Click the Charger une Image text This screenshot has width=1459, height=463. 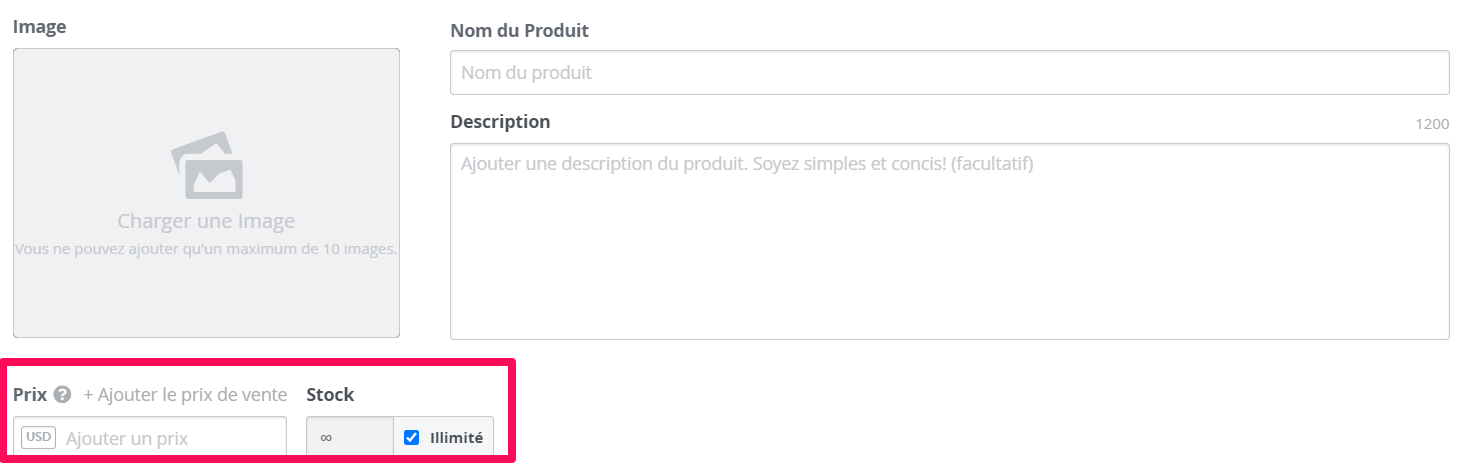pos(206,221)
